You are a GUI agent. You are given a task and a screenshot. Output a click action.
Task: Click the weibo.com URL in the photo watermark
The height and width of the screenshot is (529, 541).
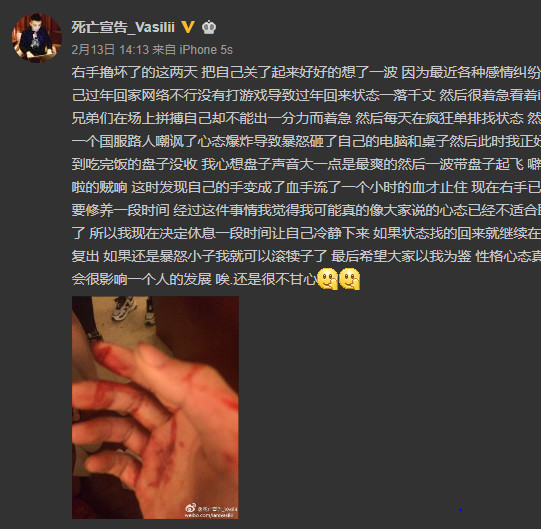[x=211, y=515]
